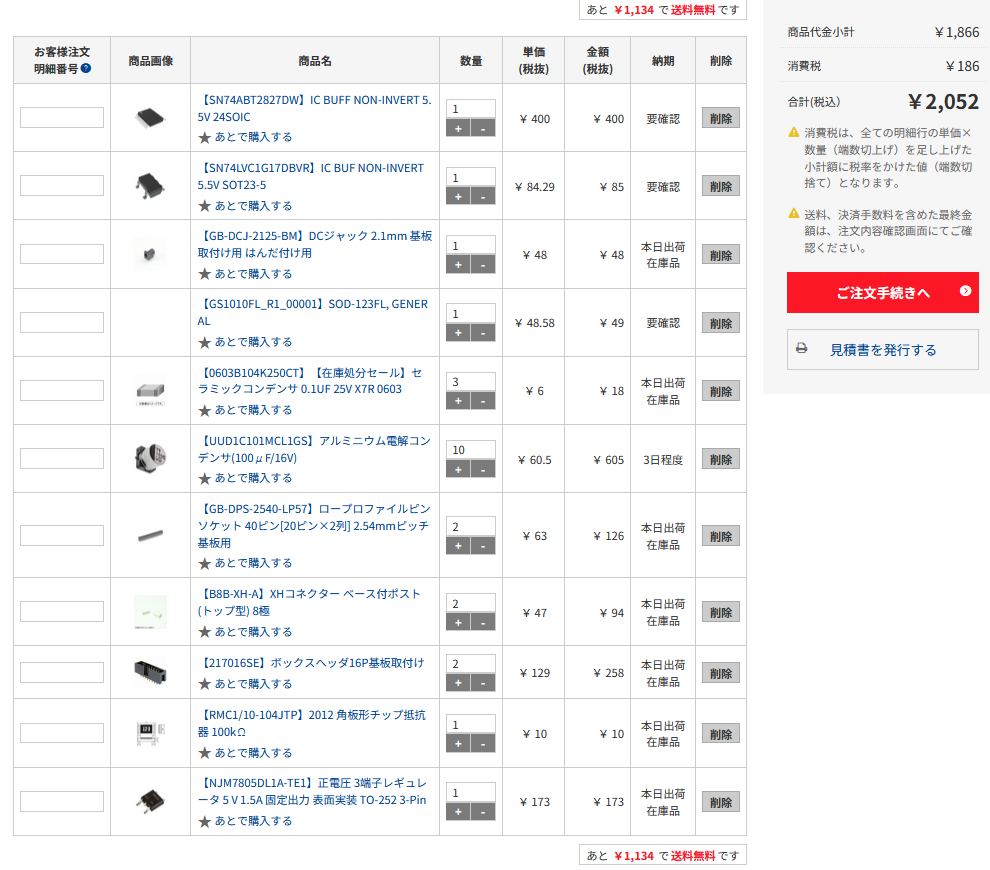
Task: Remove the GS1010FL_R1_00001 item
Action: [720, 323]
